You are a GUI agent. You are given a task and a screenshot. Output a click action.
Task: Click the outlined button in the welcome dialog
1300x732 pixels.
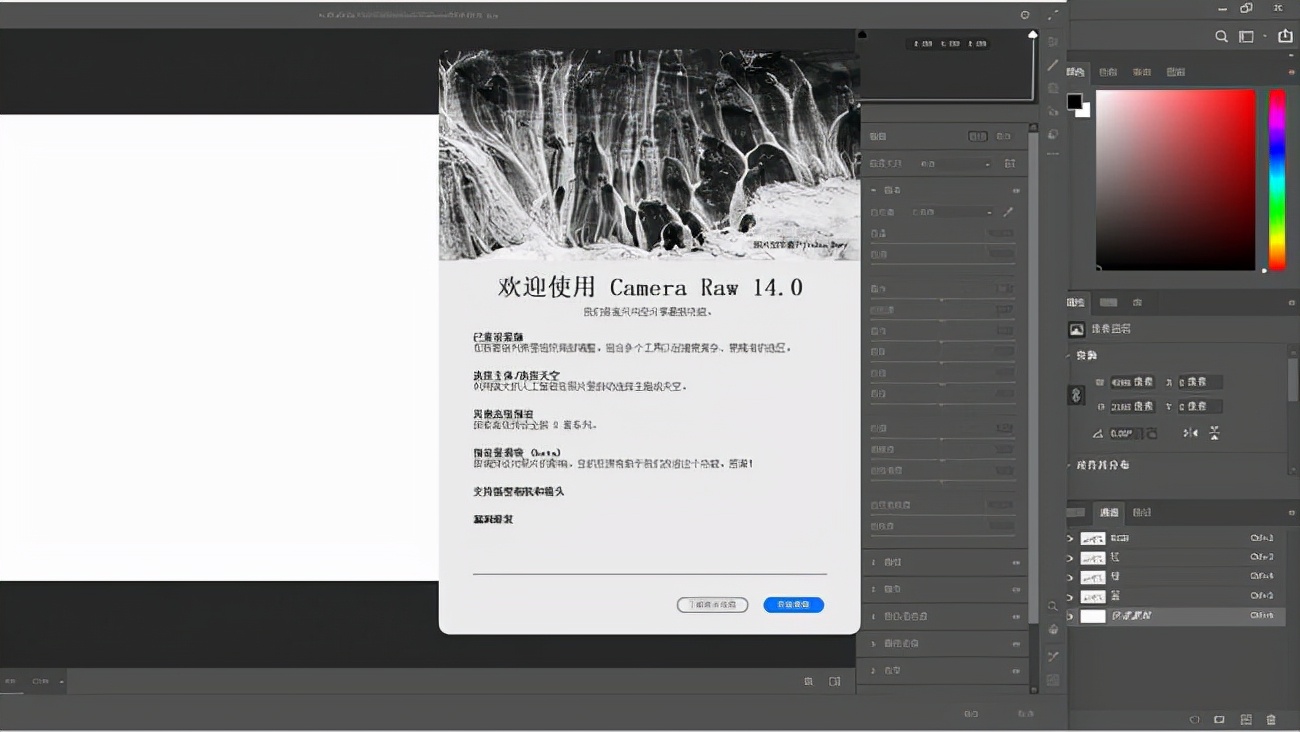712,605
